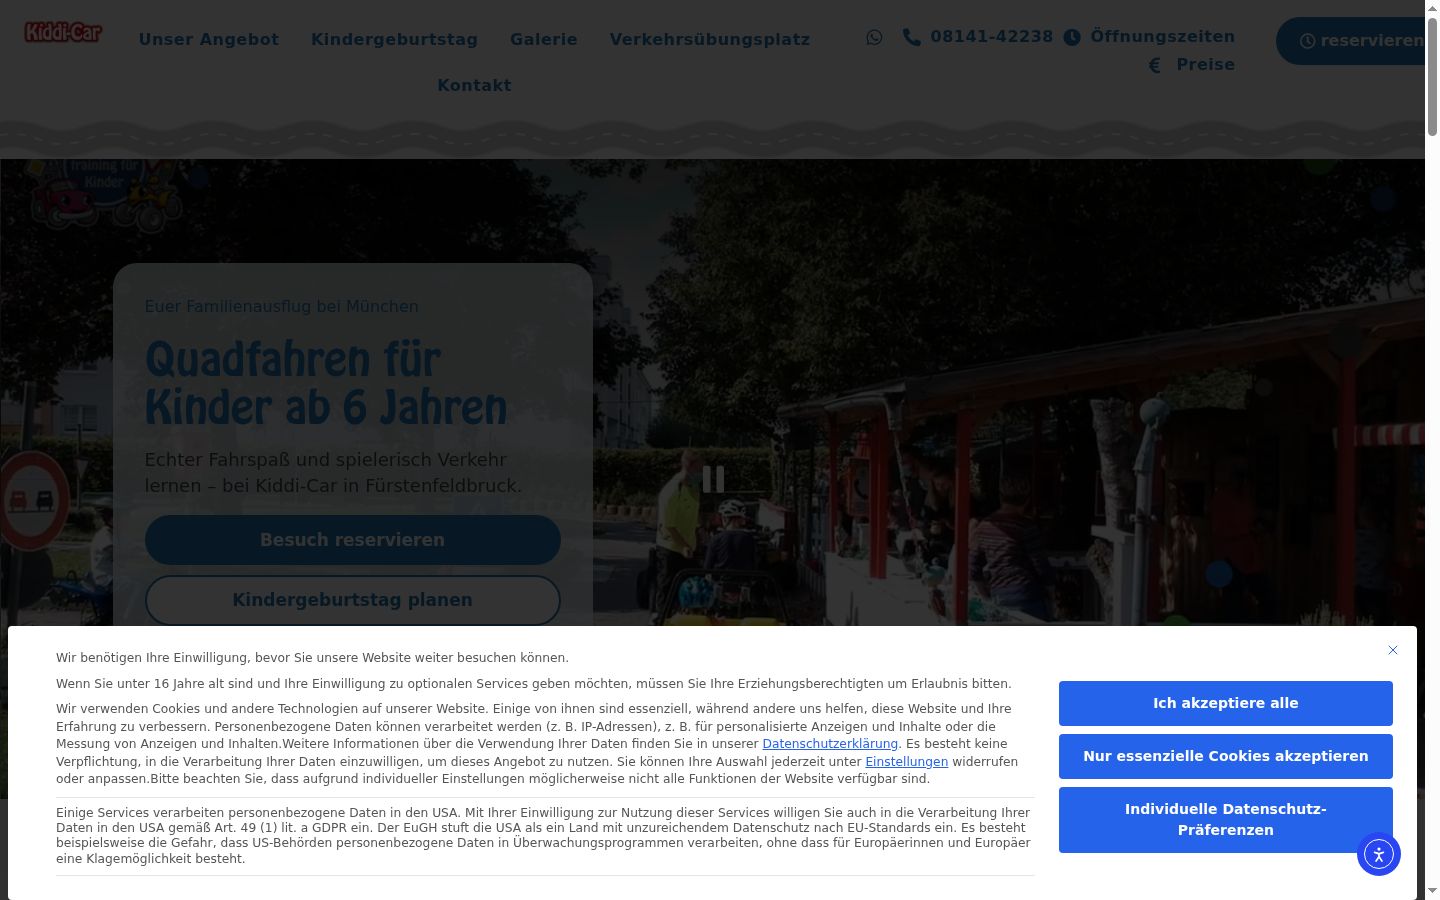This screenshot has width=1440, height=900.
Task: Open the Preise link
Action: point(1191,65)
